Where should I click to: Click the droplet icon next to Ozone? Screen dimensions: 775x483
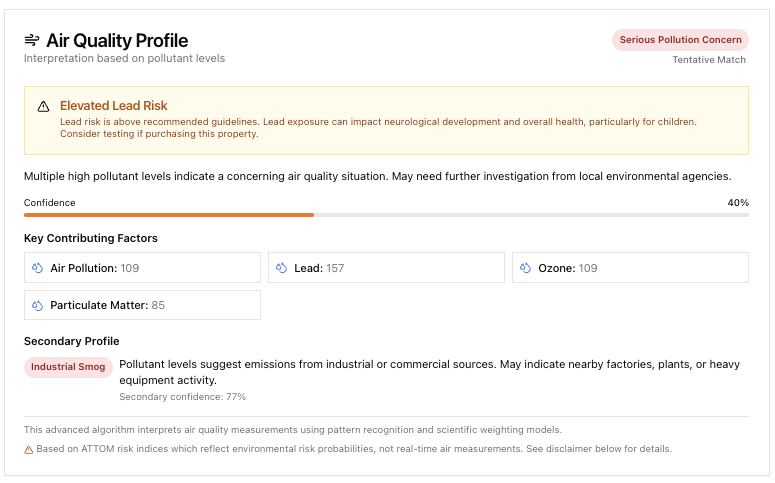pyautogui.click(x=525, y=268)
